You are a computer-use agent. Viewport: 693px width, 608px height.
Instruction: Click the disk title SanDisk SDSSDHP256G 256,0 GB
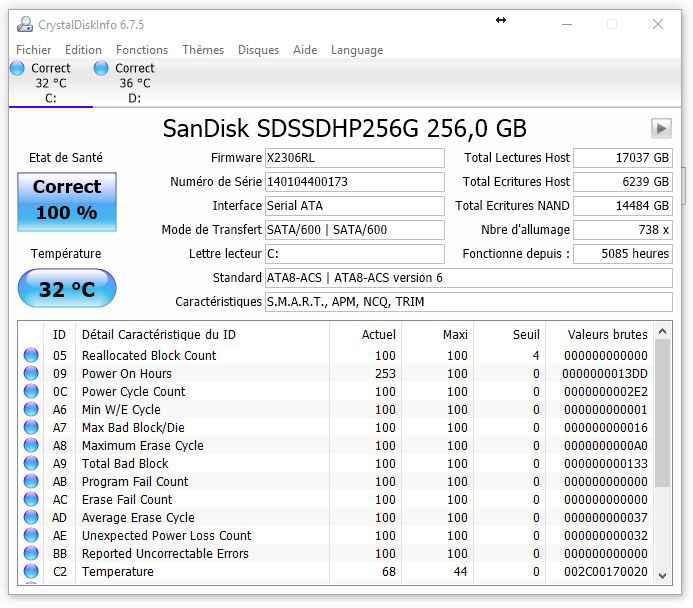pyautogui.click(x=344, y=129)
